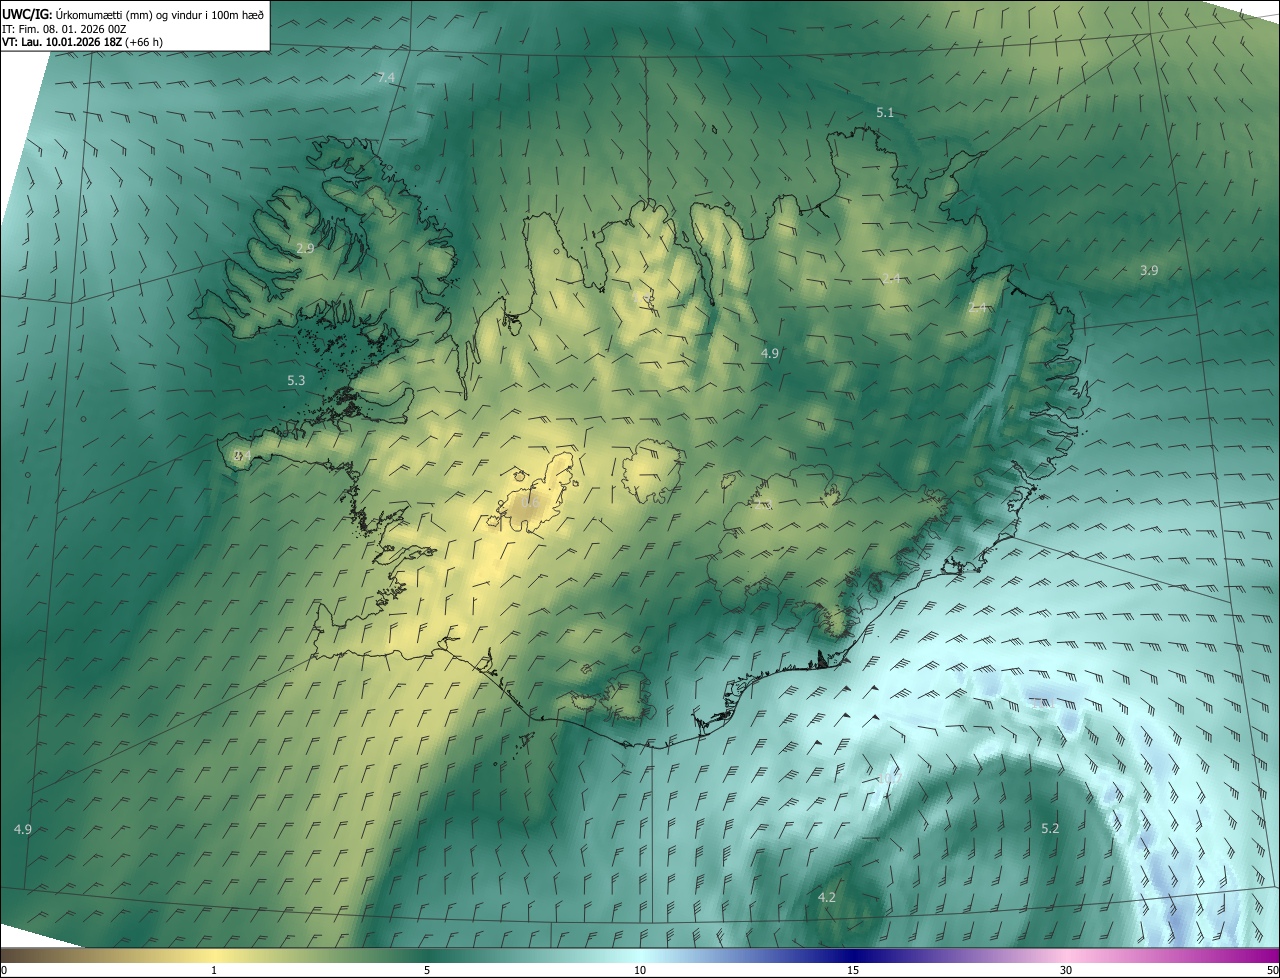Click the 5 tick on the color scale

427,970
